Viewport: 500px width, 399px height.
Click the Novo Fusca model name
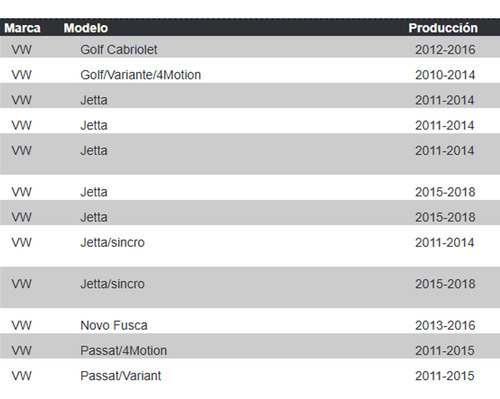(x=114, y=325)
